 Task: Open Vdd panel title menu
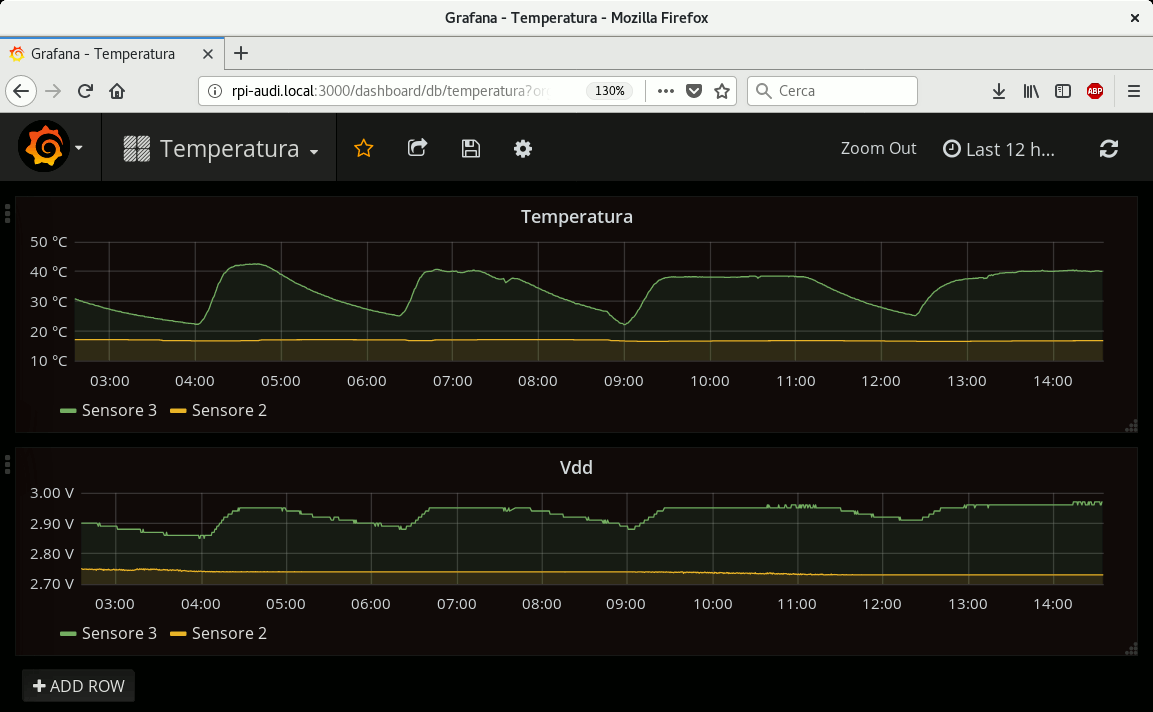(576, 468)
